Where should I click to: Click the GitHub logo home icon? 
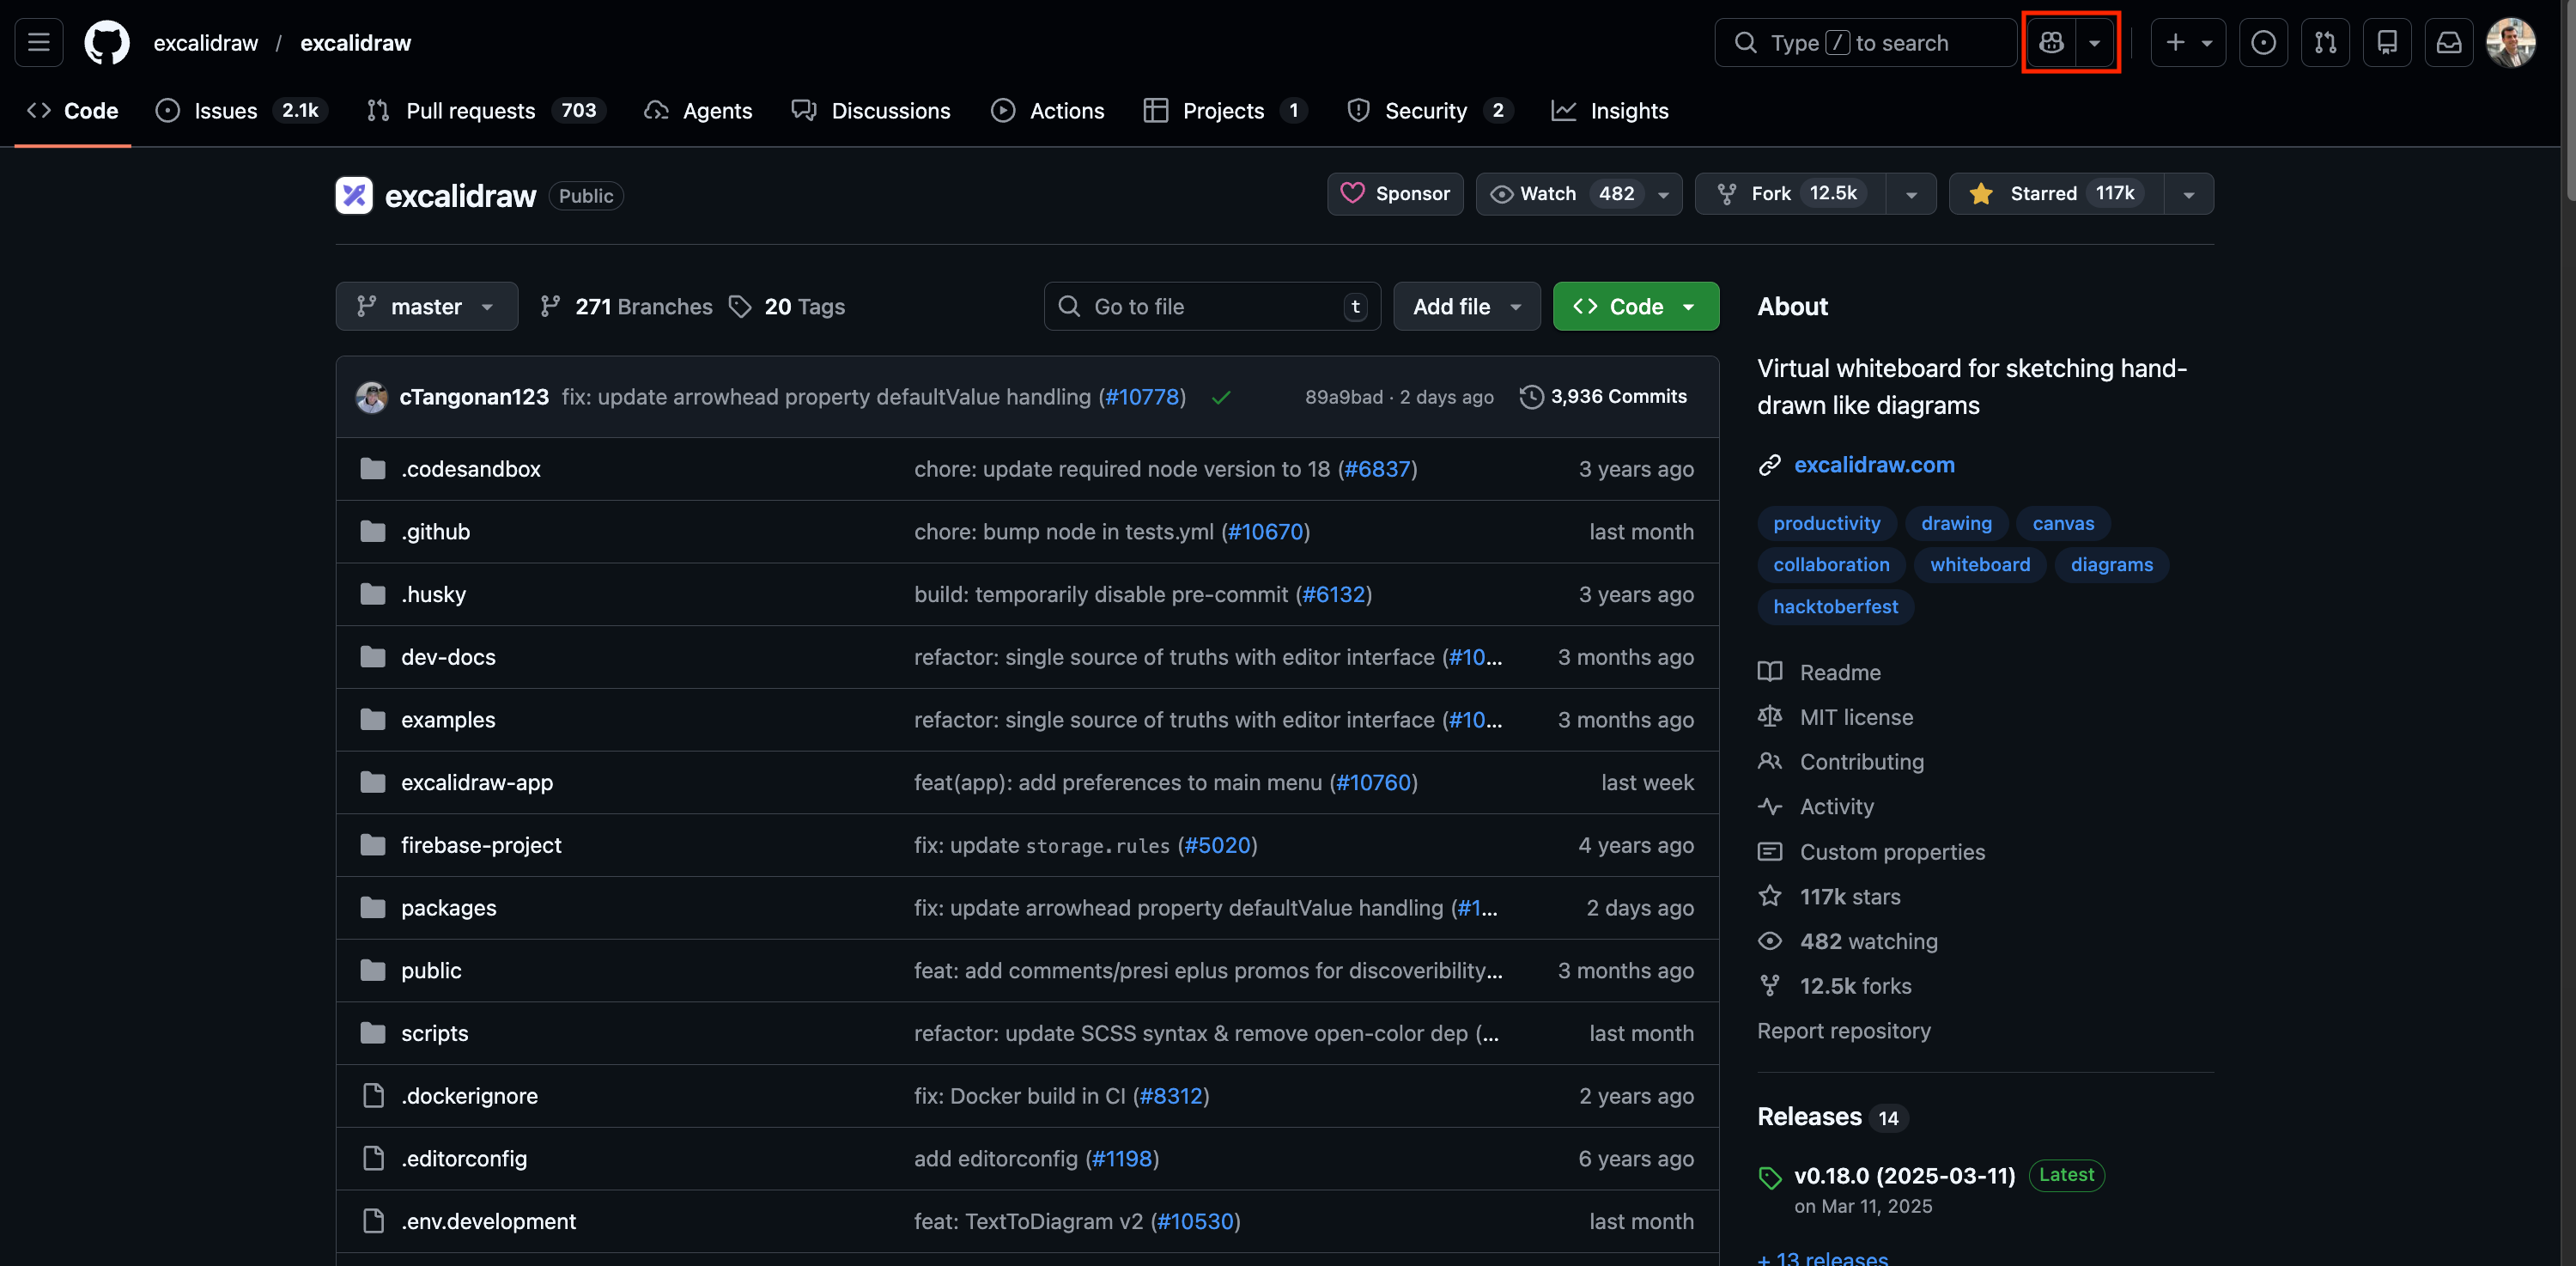click(107, 43)
